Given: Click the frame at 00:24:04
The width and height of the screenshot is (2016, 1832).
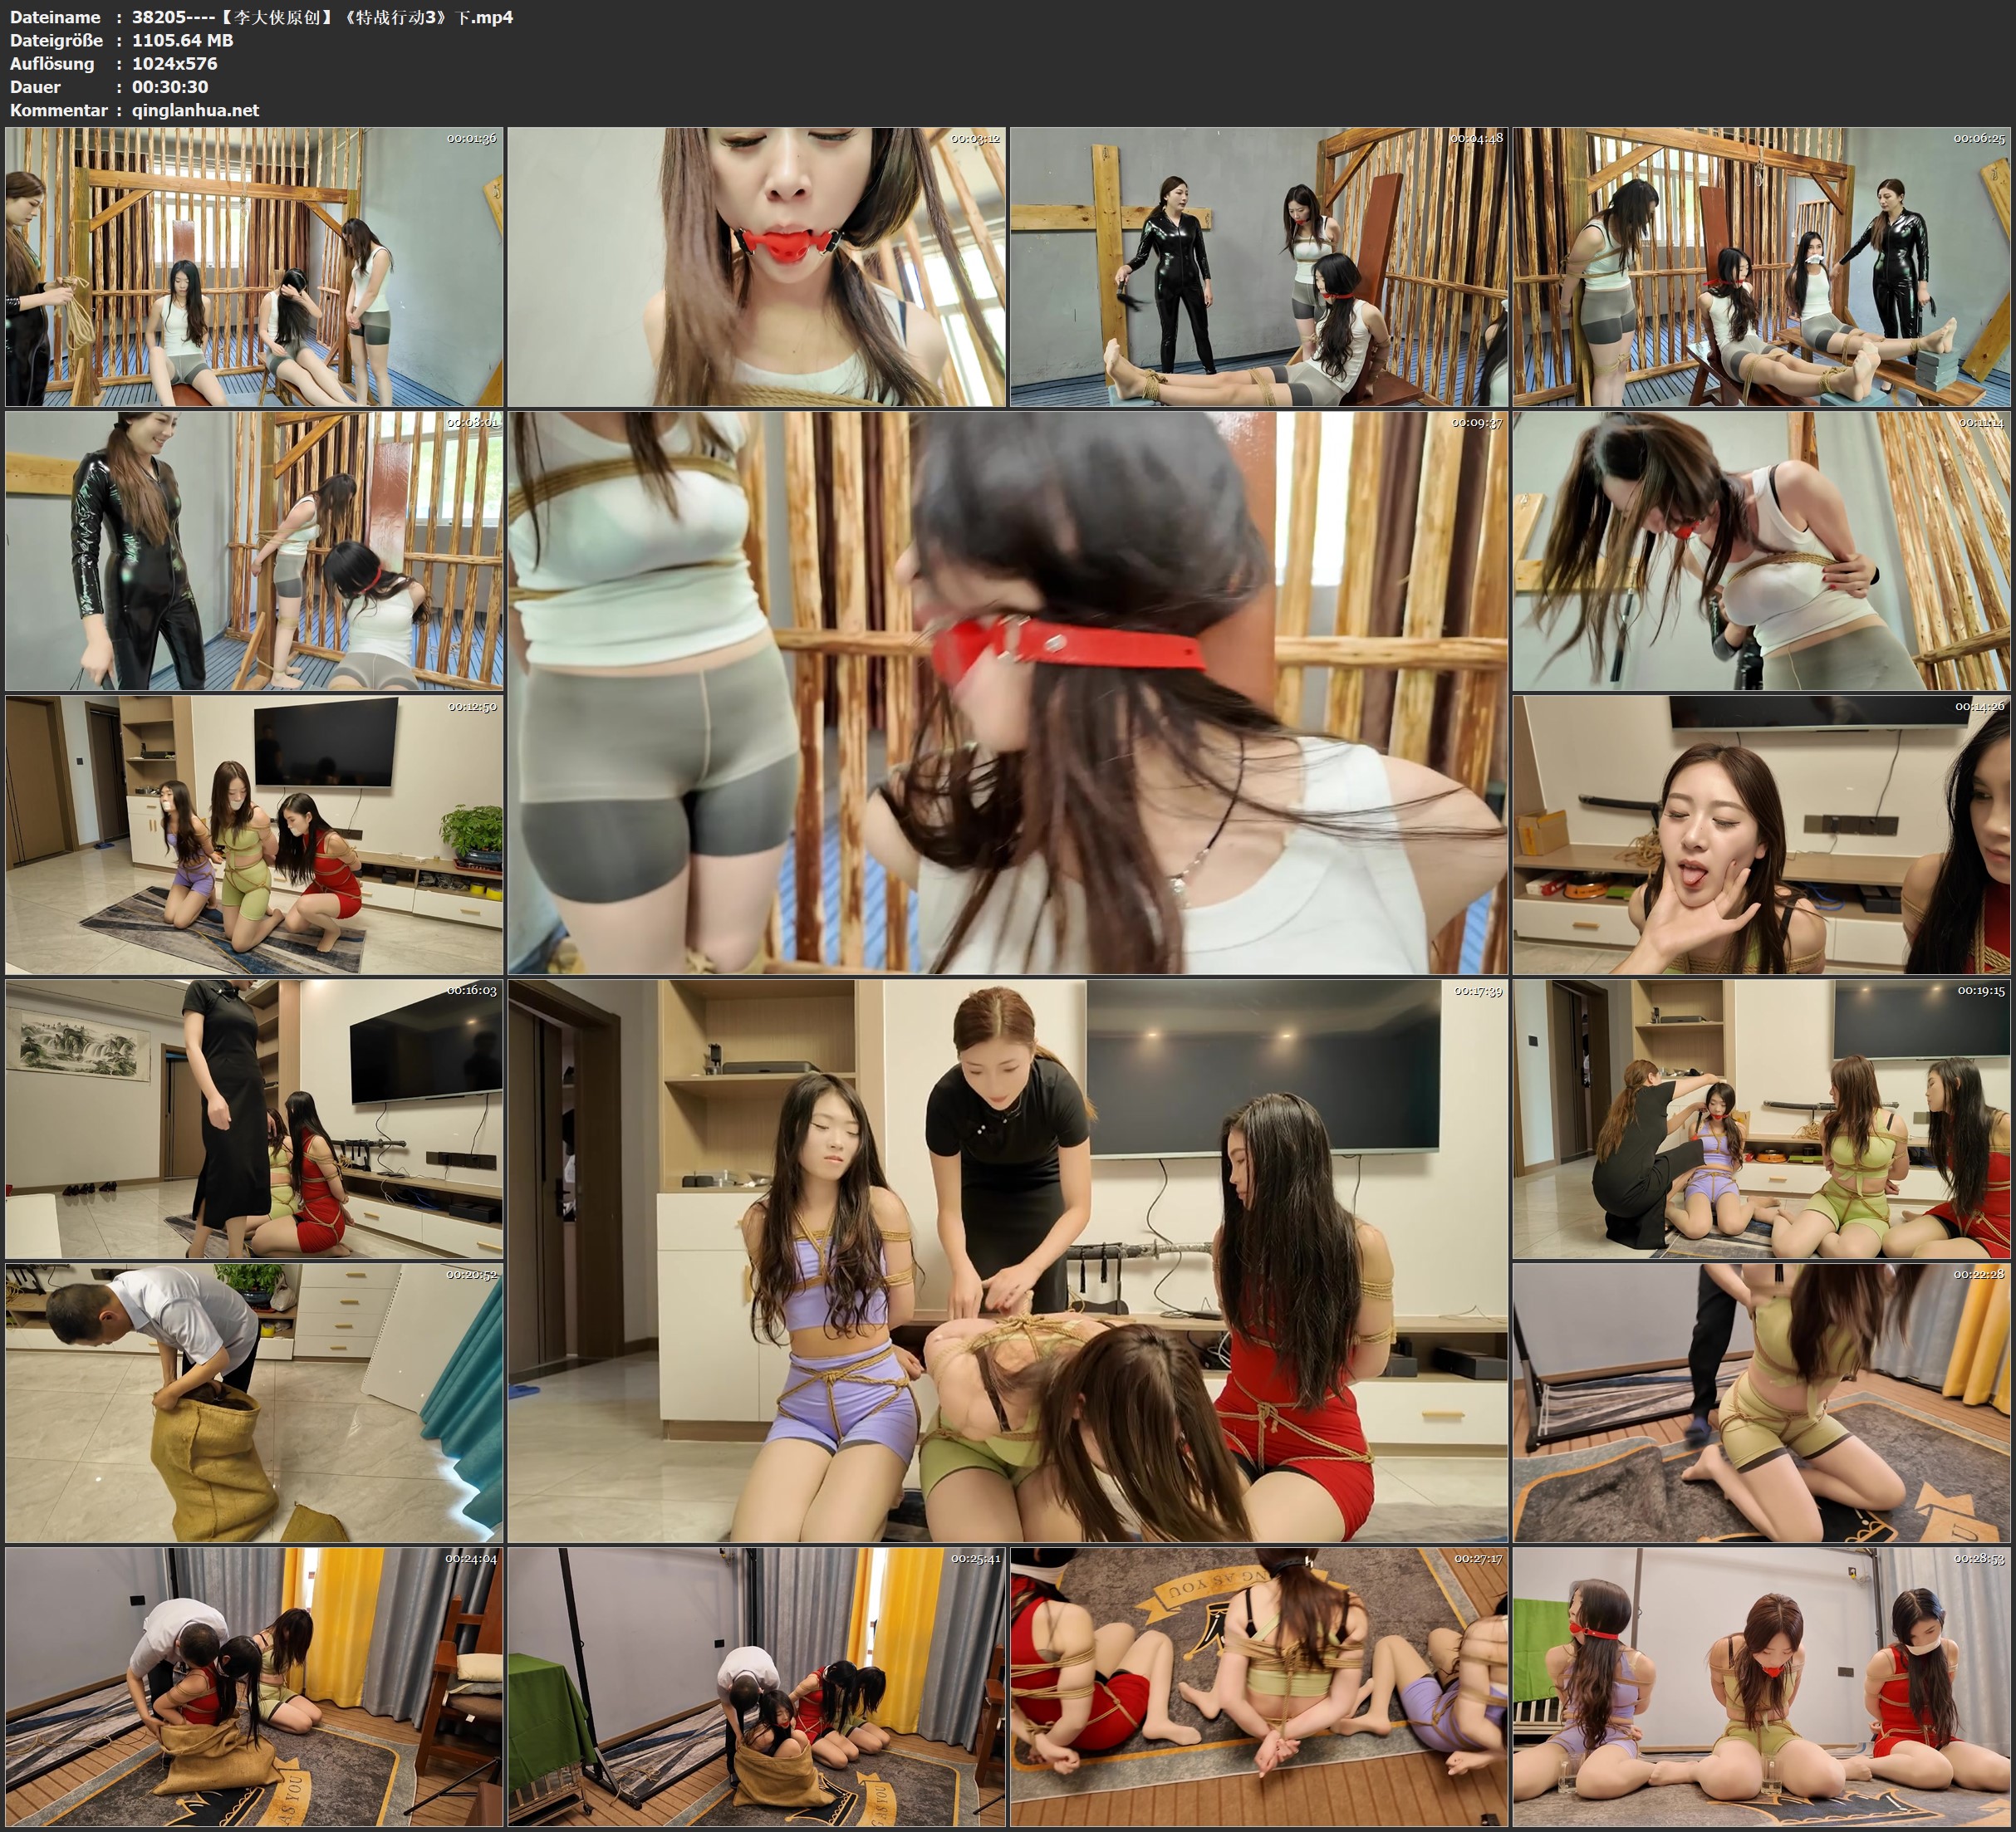Looking at the screenshot, I should [x=254, y=1687].
